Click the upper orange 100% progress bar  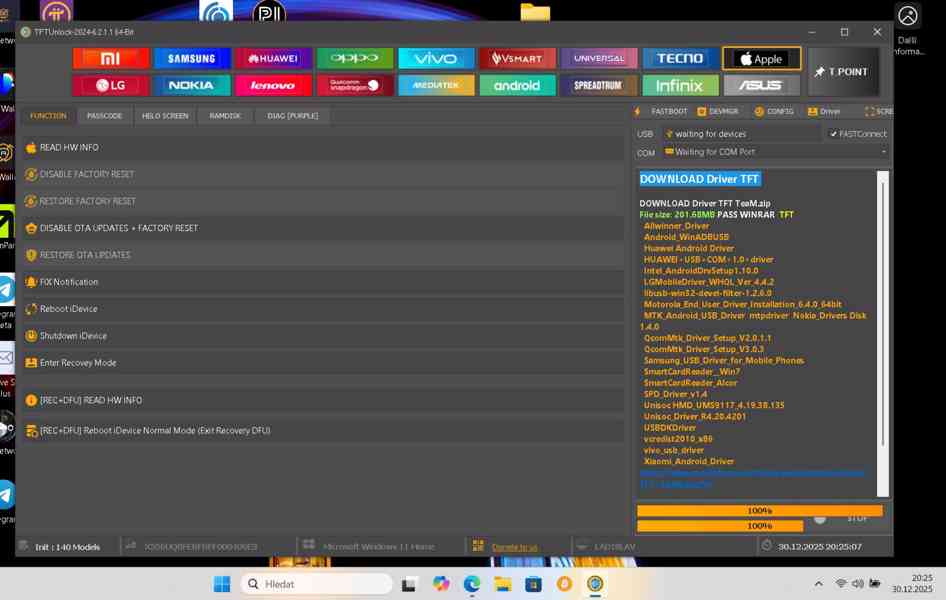[759, 511]
